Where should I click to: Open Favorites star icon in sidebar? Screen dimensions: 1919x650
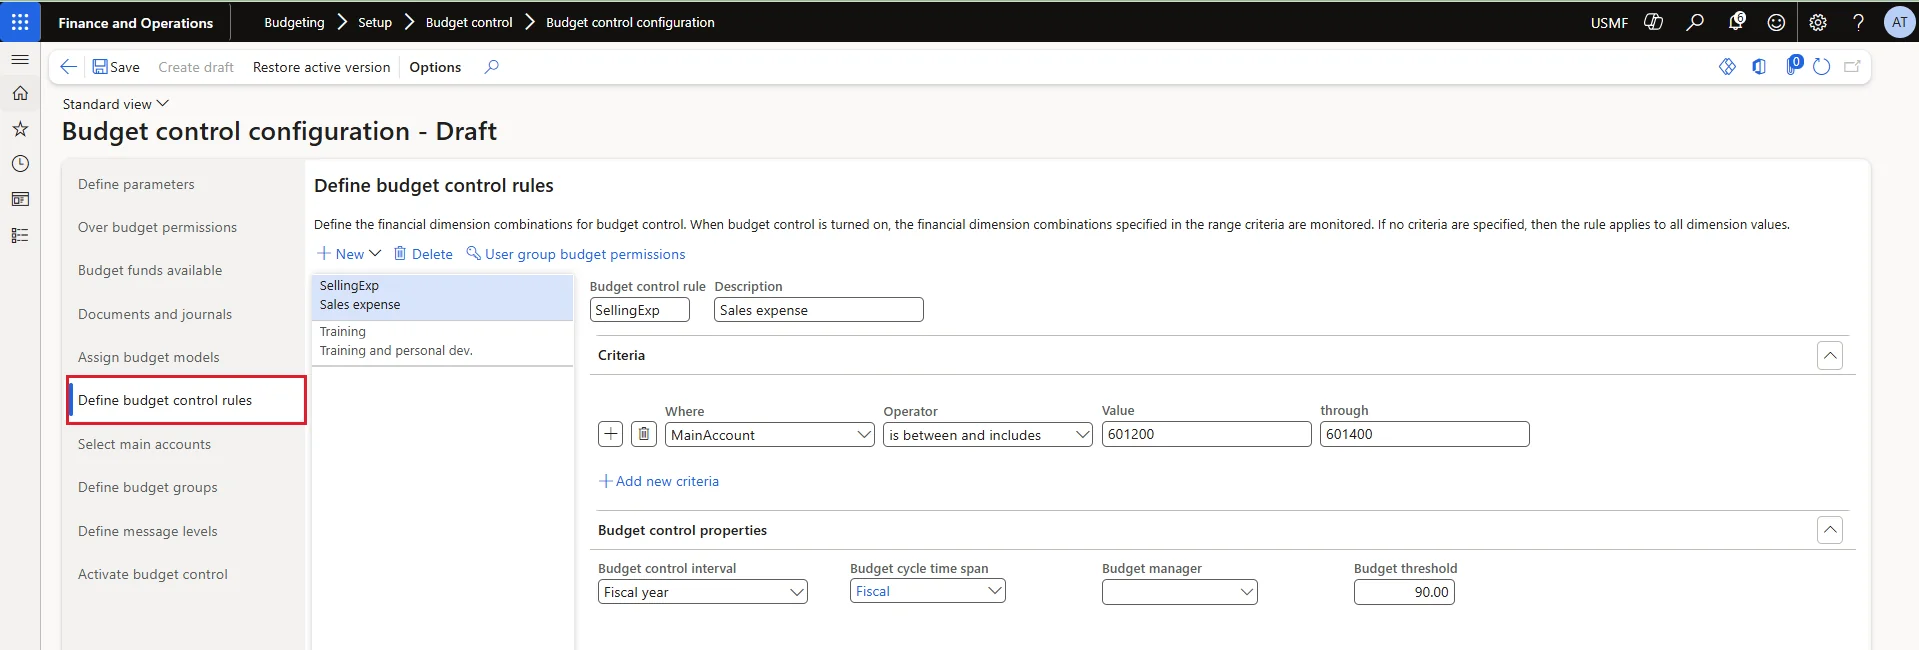pyautogui.click(x=20, y=129)
